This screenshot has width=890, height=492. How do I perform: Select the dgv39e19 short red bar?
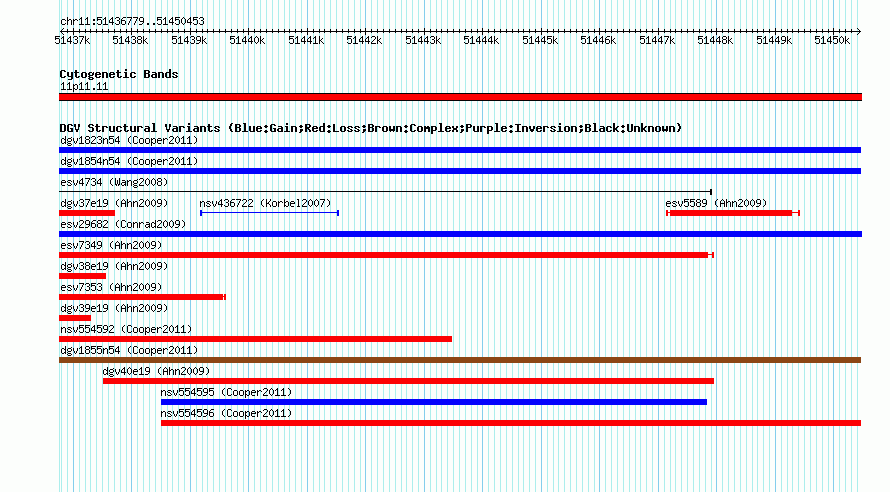pos(75,318)
